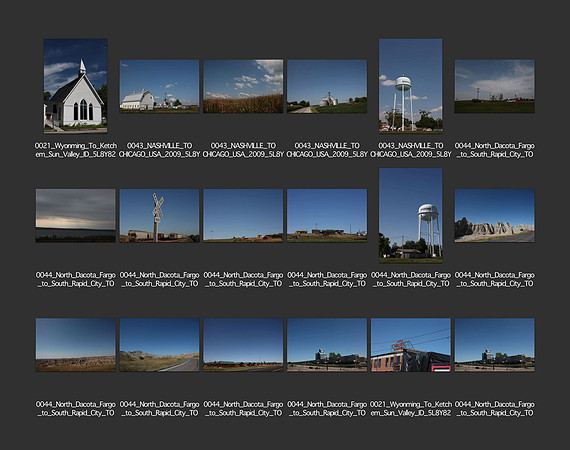Click the '0043_NASHVILLE_TO' label under grain silo
The width and height of the screenshot is (570, 450).
tap(327, 146)
